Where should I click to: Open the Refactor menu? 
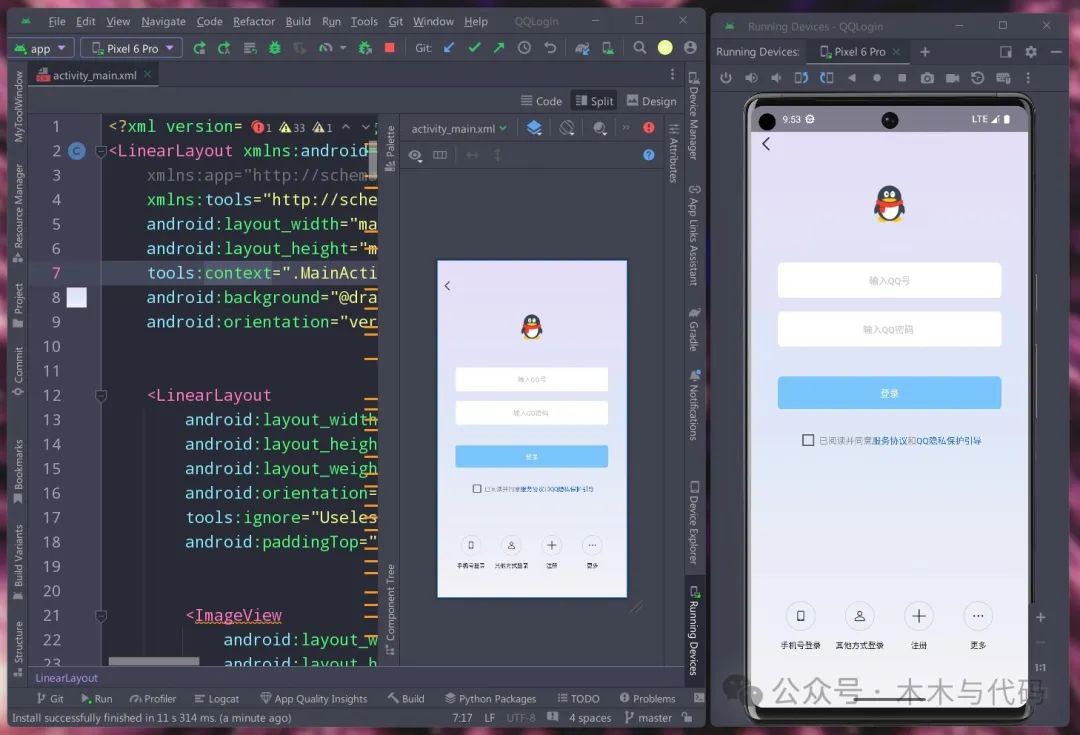pyautogui.click(x=253, y=21)
